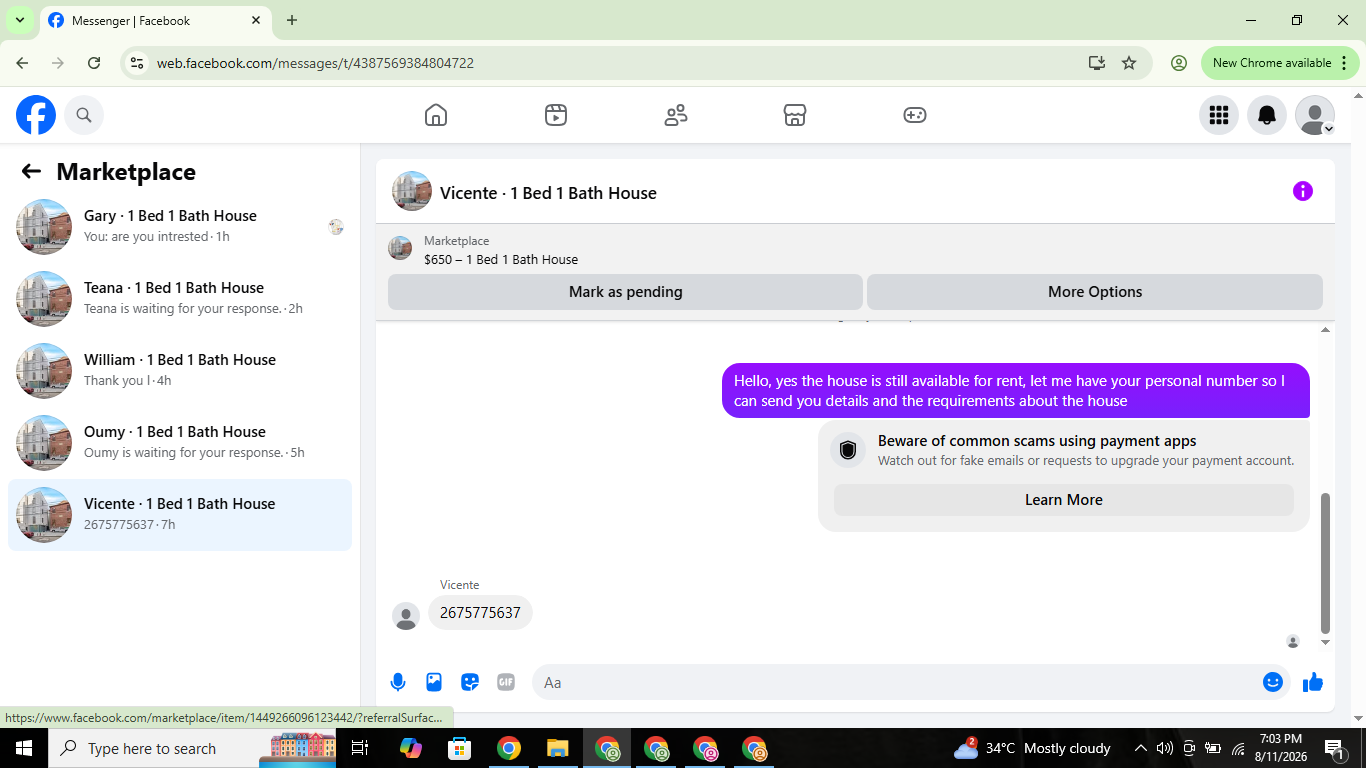Click Vicente's message 2675775637
1366x768 pixels.
pyautogui.click(x=480, y=613)
